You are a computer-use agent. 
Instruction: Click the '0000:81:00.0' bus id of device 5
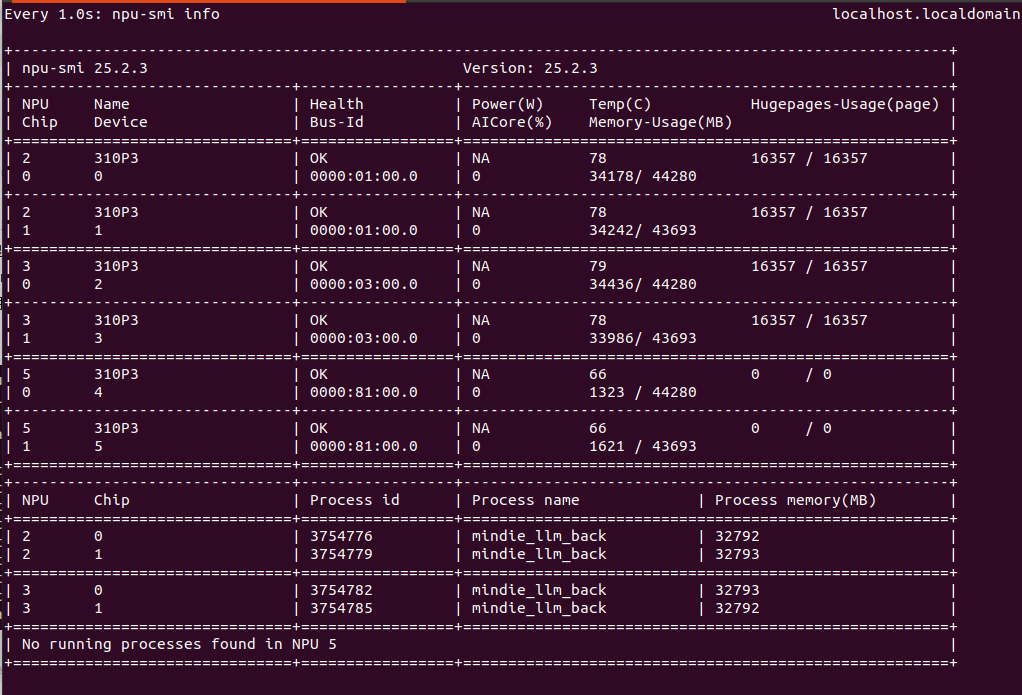[364, 447]
